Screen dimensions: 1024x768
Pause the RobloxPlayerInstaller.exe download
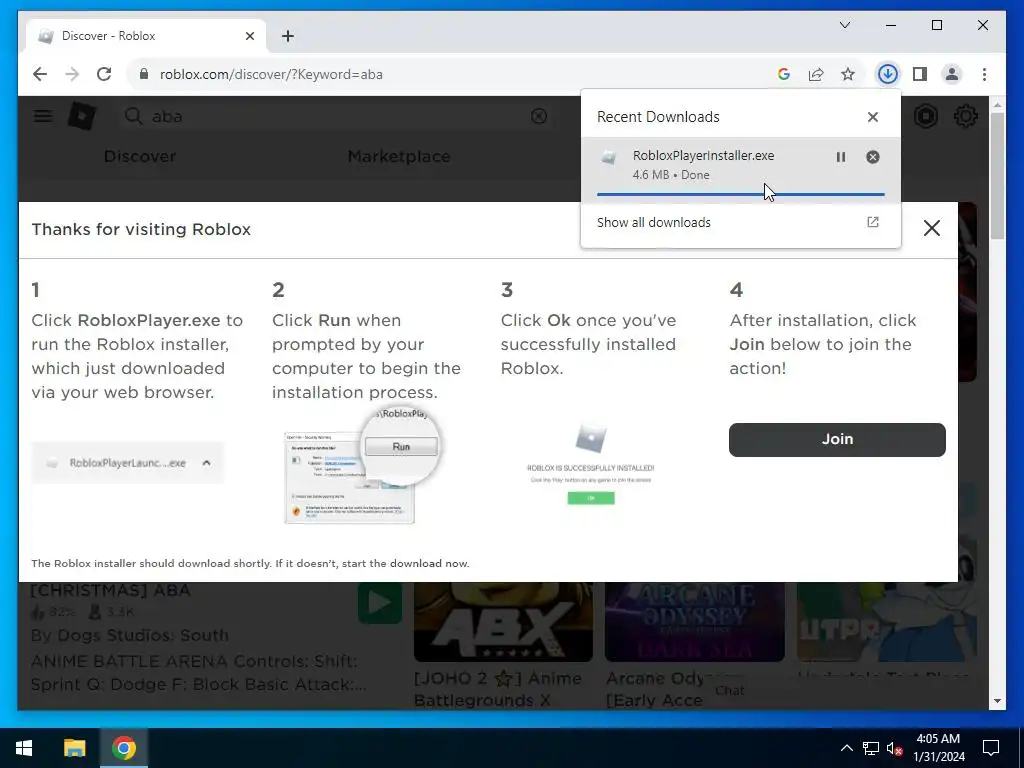pyautogui.click(x=840, y=157)
